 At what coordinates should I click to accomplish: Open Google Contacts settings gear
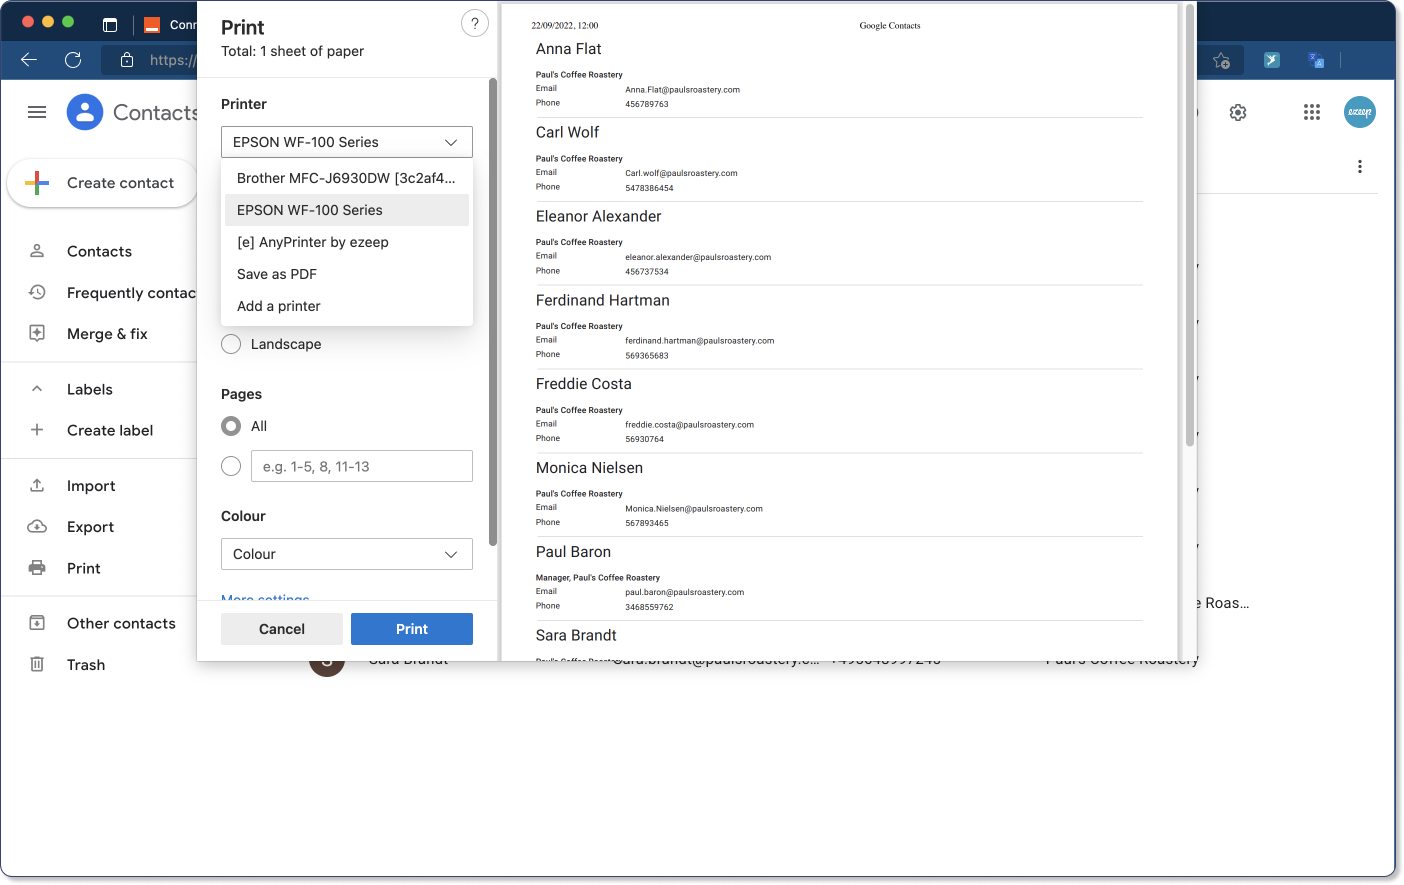coord(1237,112)
